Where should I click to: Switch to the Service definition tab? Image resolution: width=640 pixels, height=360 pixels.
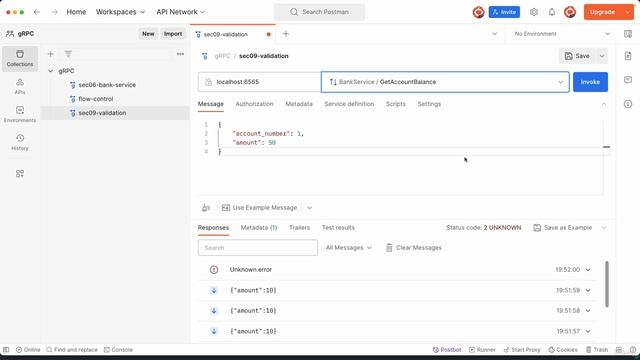pyautogui.click(x=349, y=104)
